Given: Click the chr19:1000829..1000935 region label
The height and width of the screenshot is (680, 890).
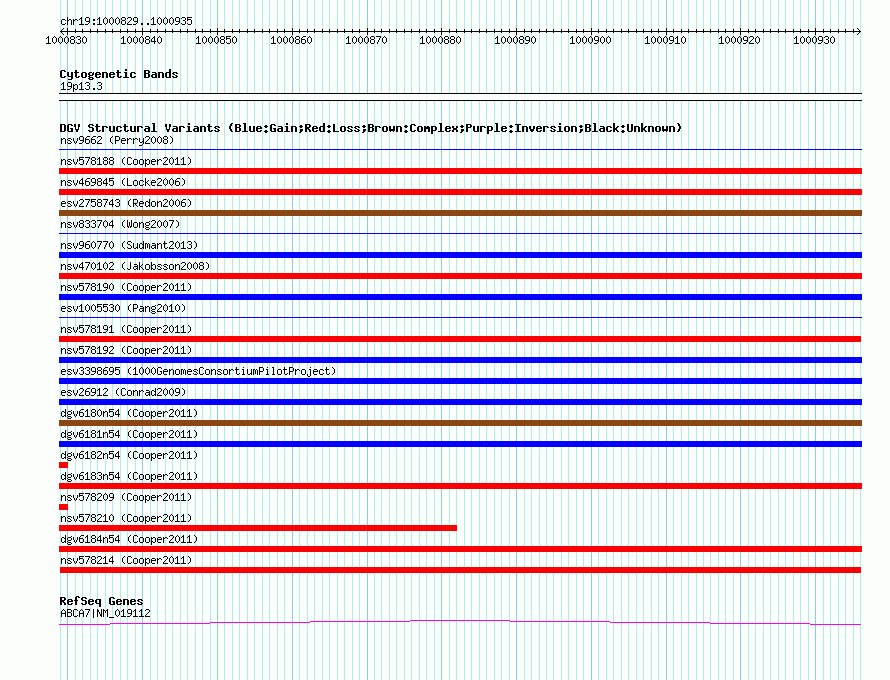Looking at the screenshot, I should pyautogui.click(x=126, y=21).
